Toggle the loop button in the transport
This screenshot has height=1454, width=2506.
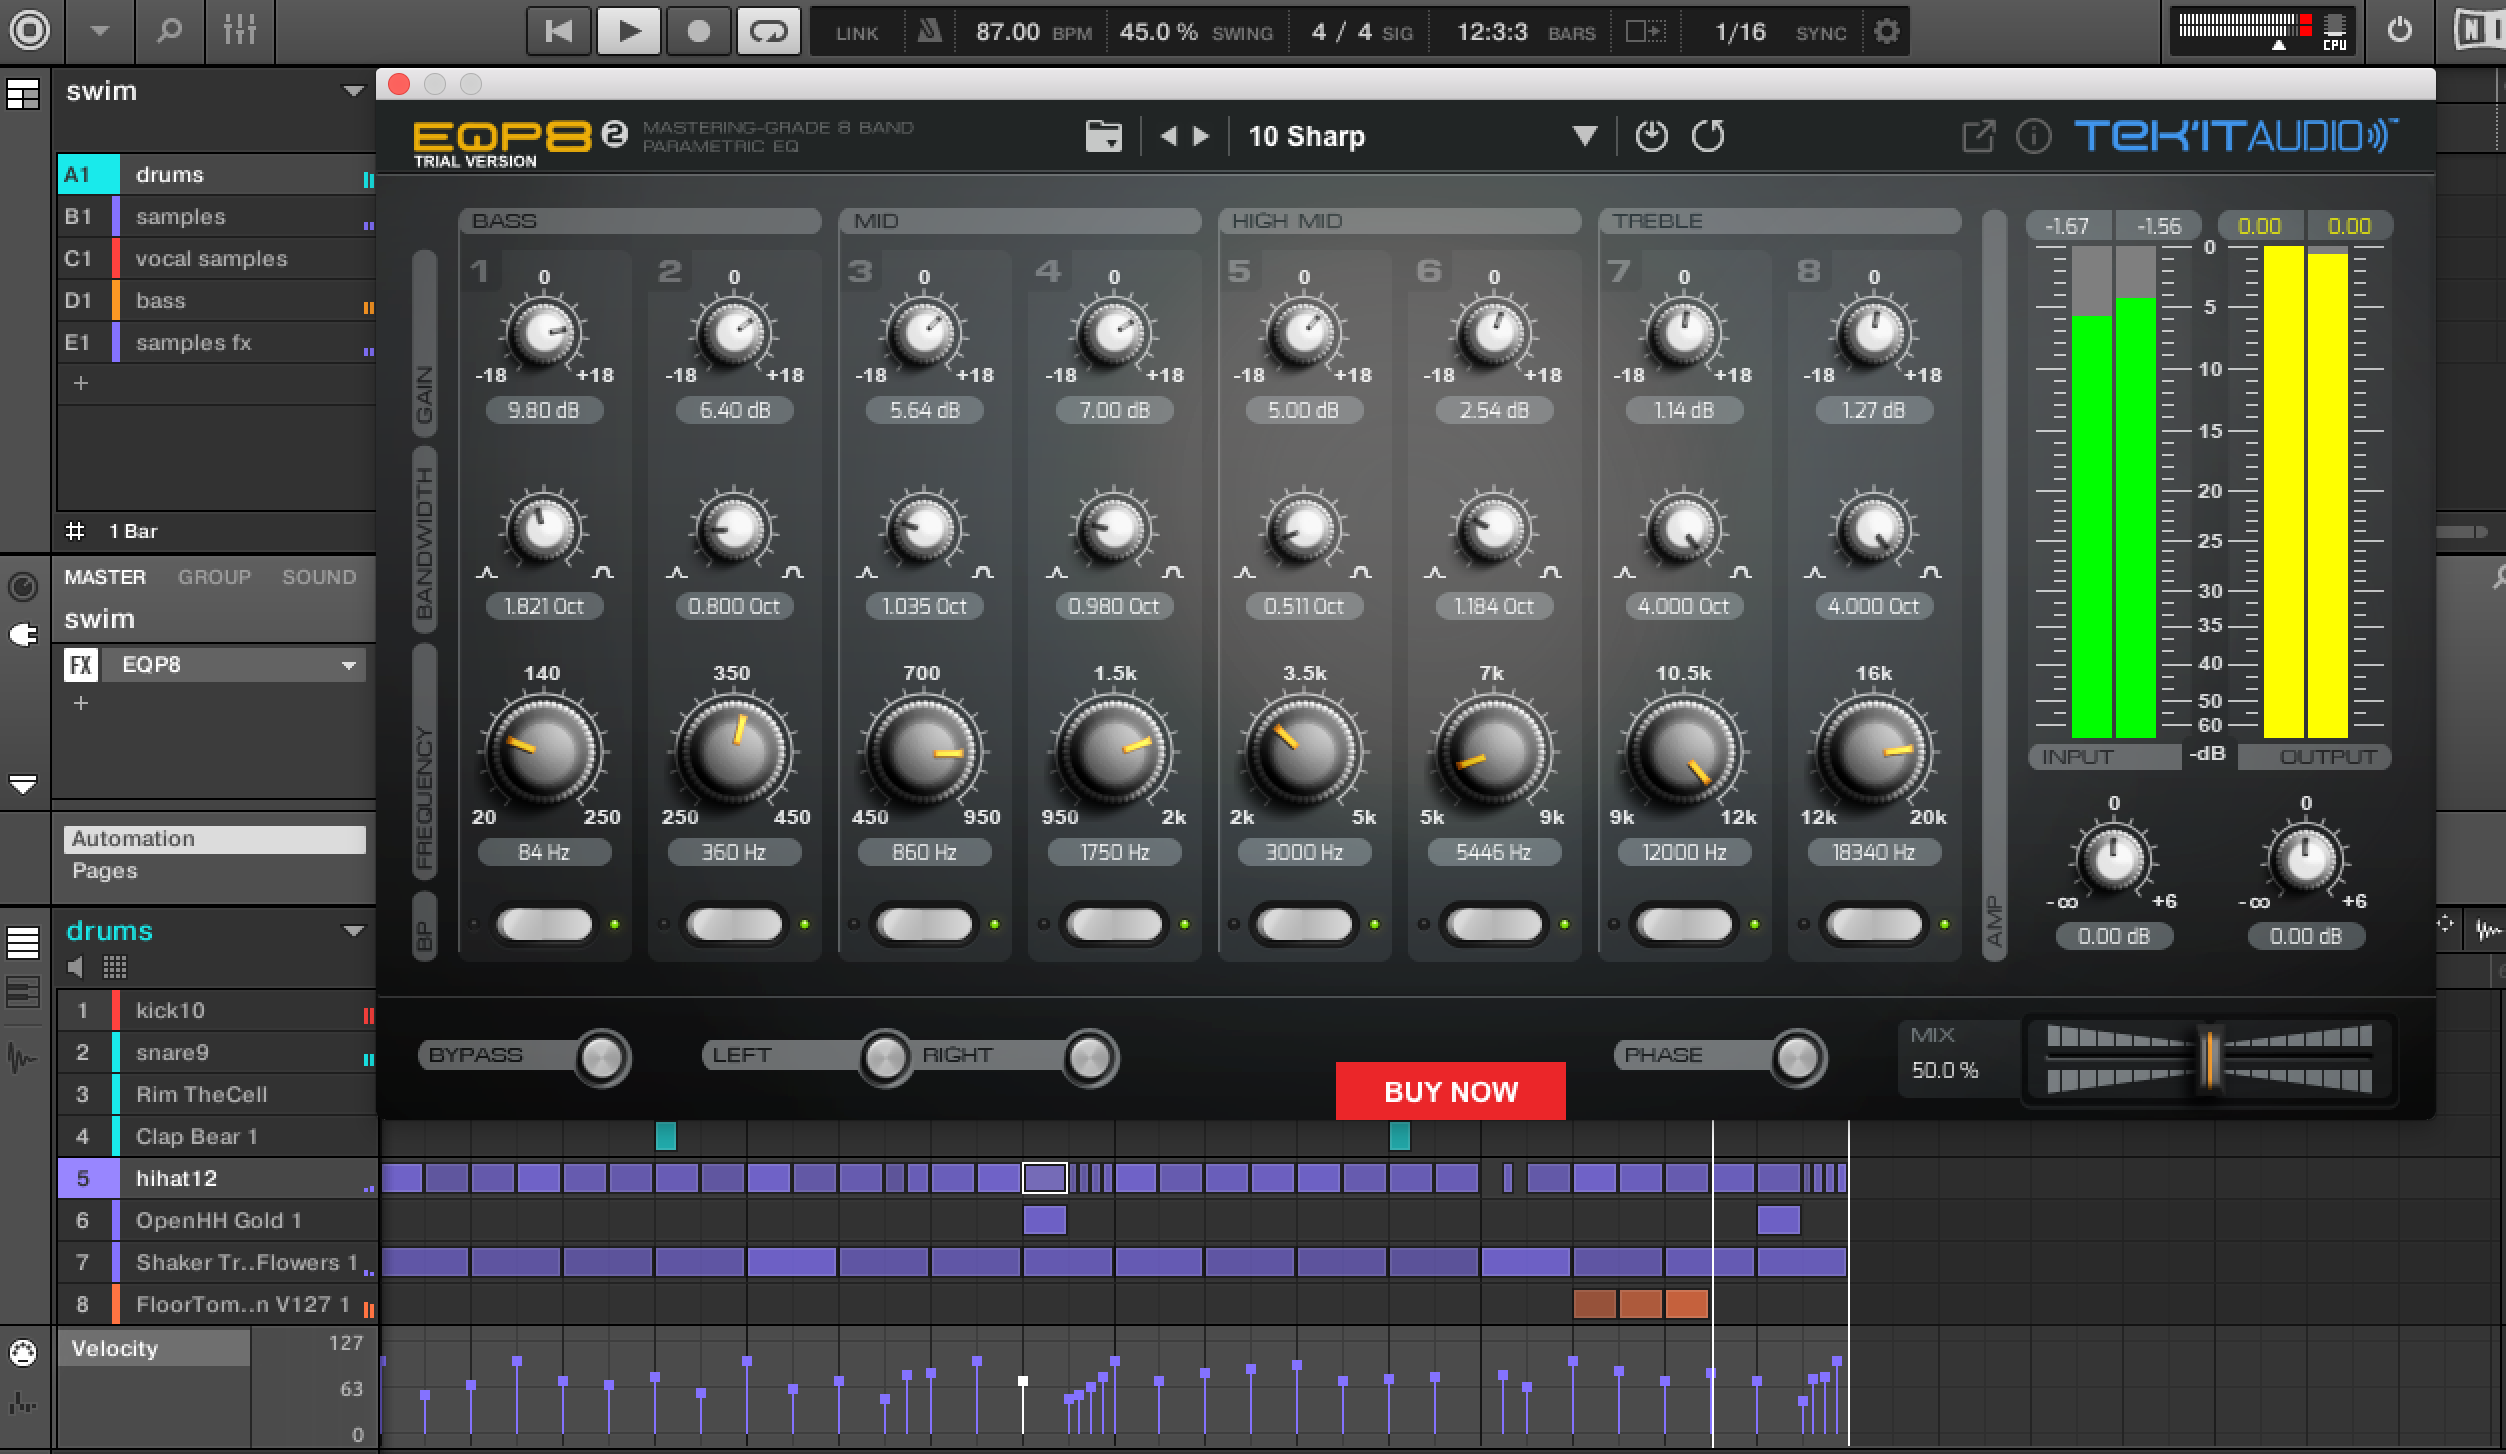tap(768, 31)
